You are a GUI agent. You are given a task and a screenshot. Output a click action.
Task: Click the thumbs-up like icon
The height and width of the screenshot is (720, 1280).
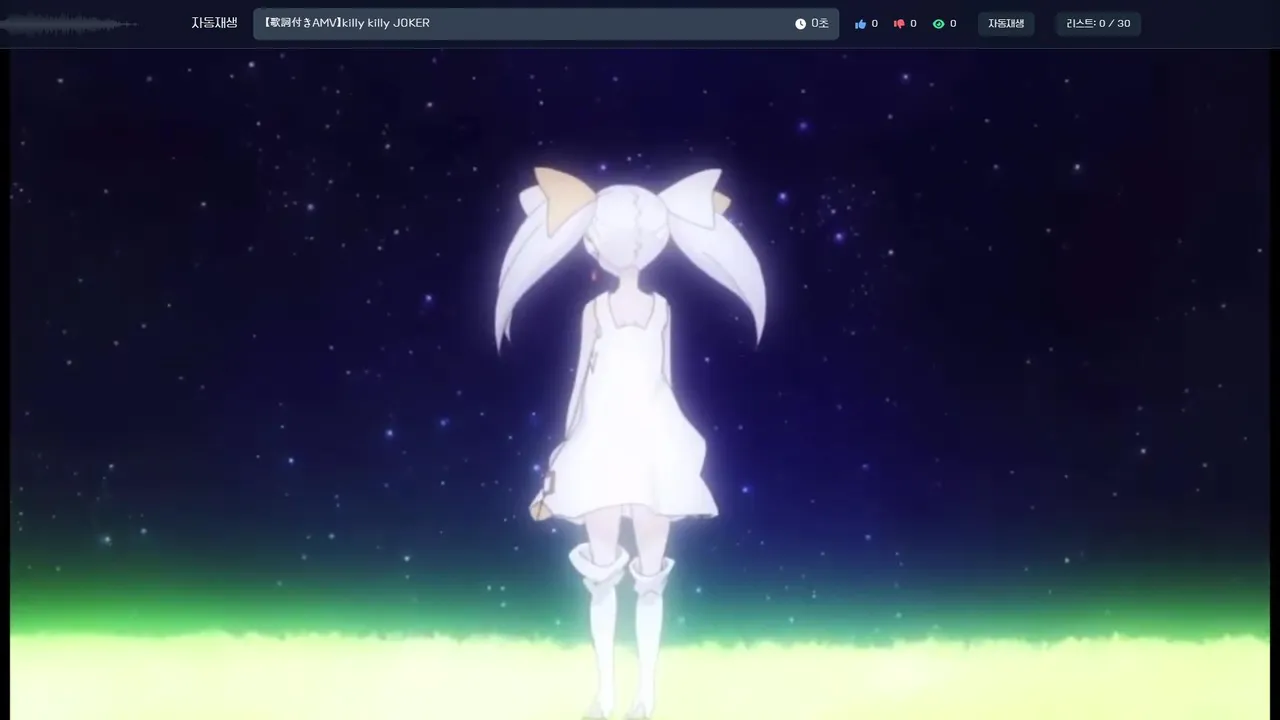coord(860,24)
